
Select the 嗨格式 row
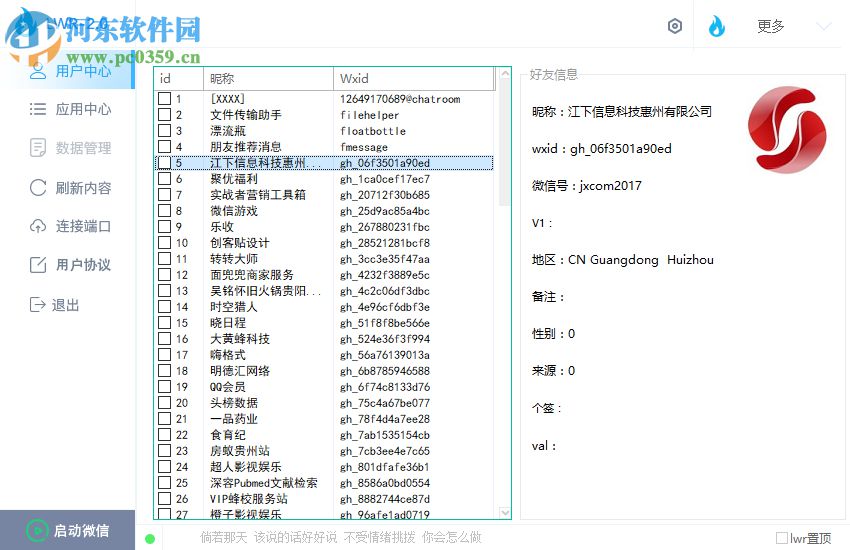(x=324, y=355)
